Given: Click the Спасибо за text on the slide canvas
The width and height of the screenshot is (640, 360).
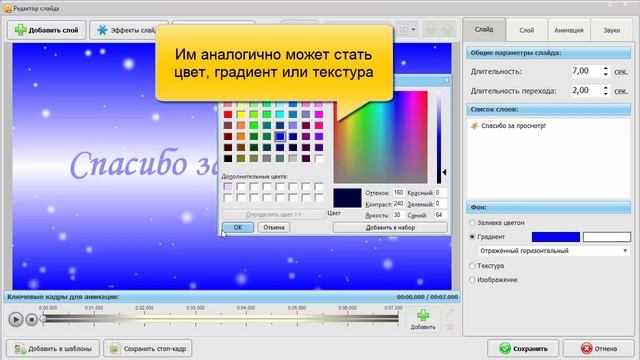Looking at the screenshot, I should 144,165.
